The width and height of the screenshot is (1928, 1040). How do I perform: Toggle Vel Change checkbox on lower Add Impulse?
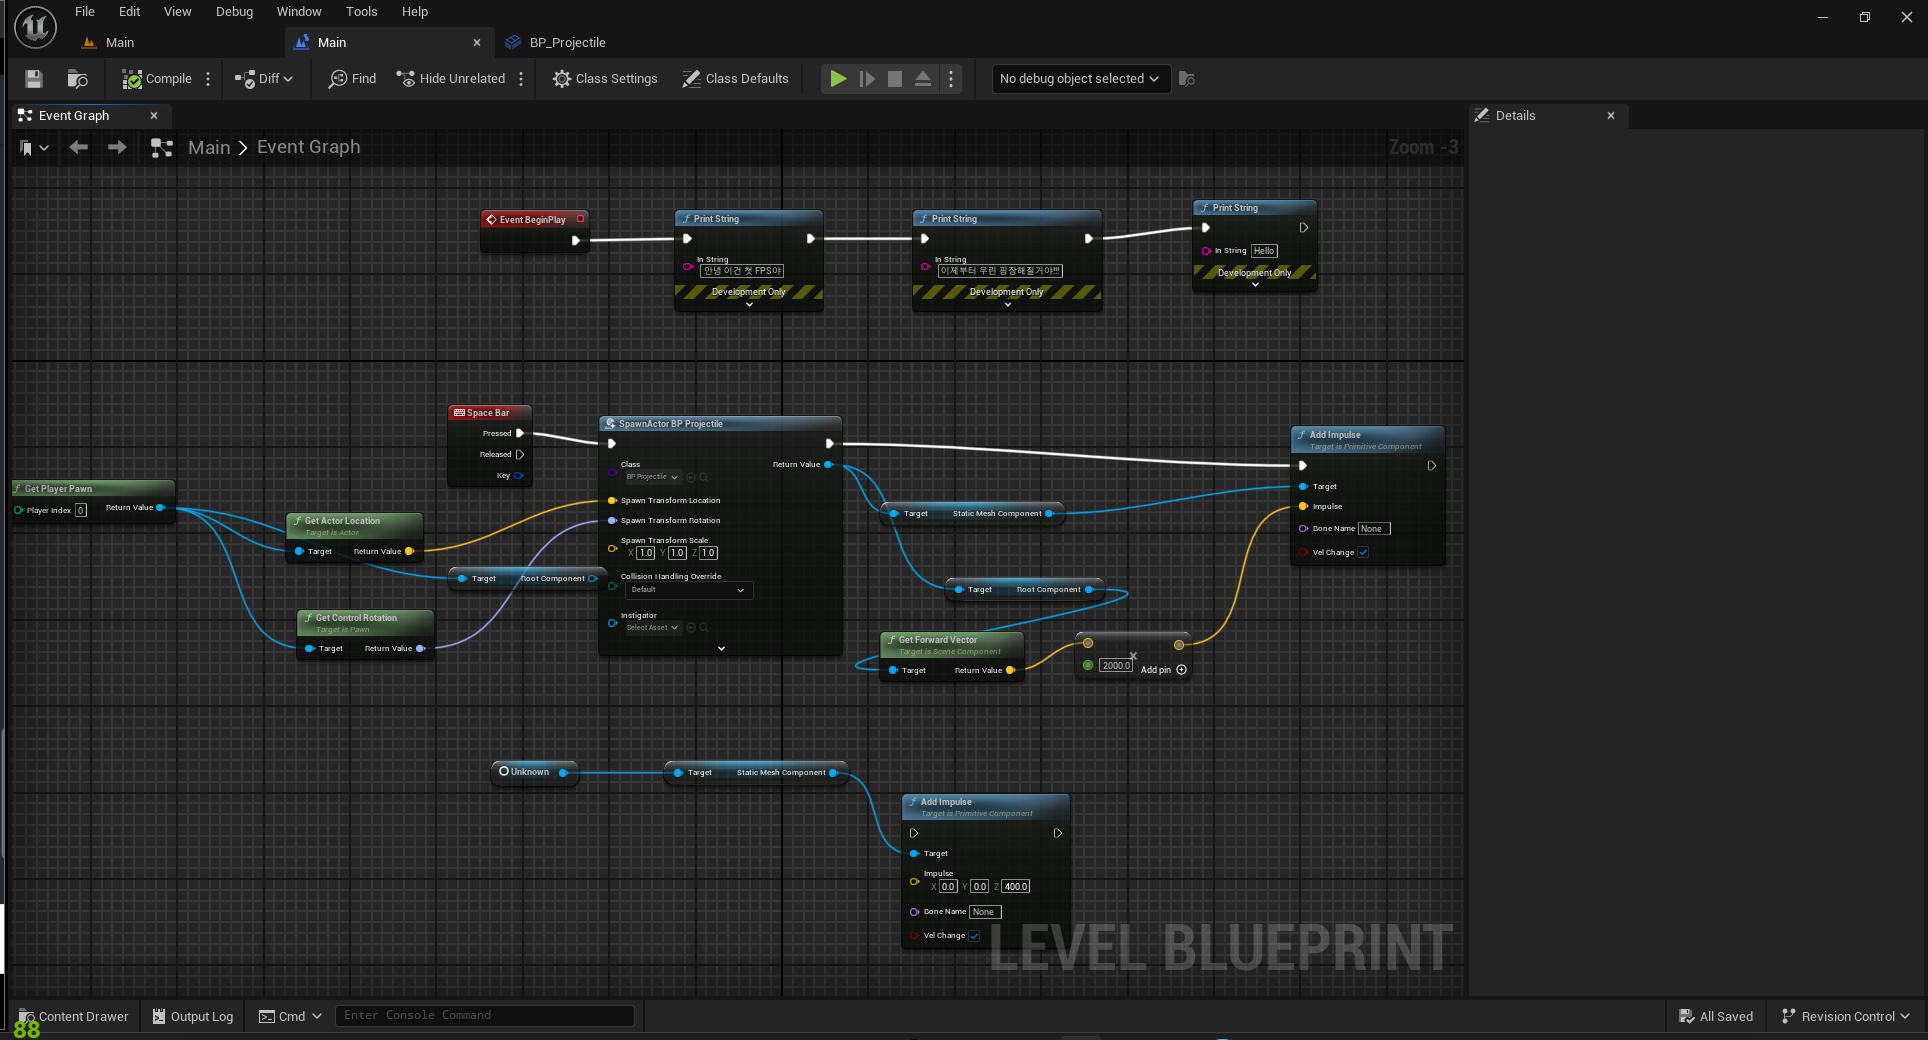[x=974, y=936]
